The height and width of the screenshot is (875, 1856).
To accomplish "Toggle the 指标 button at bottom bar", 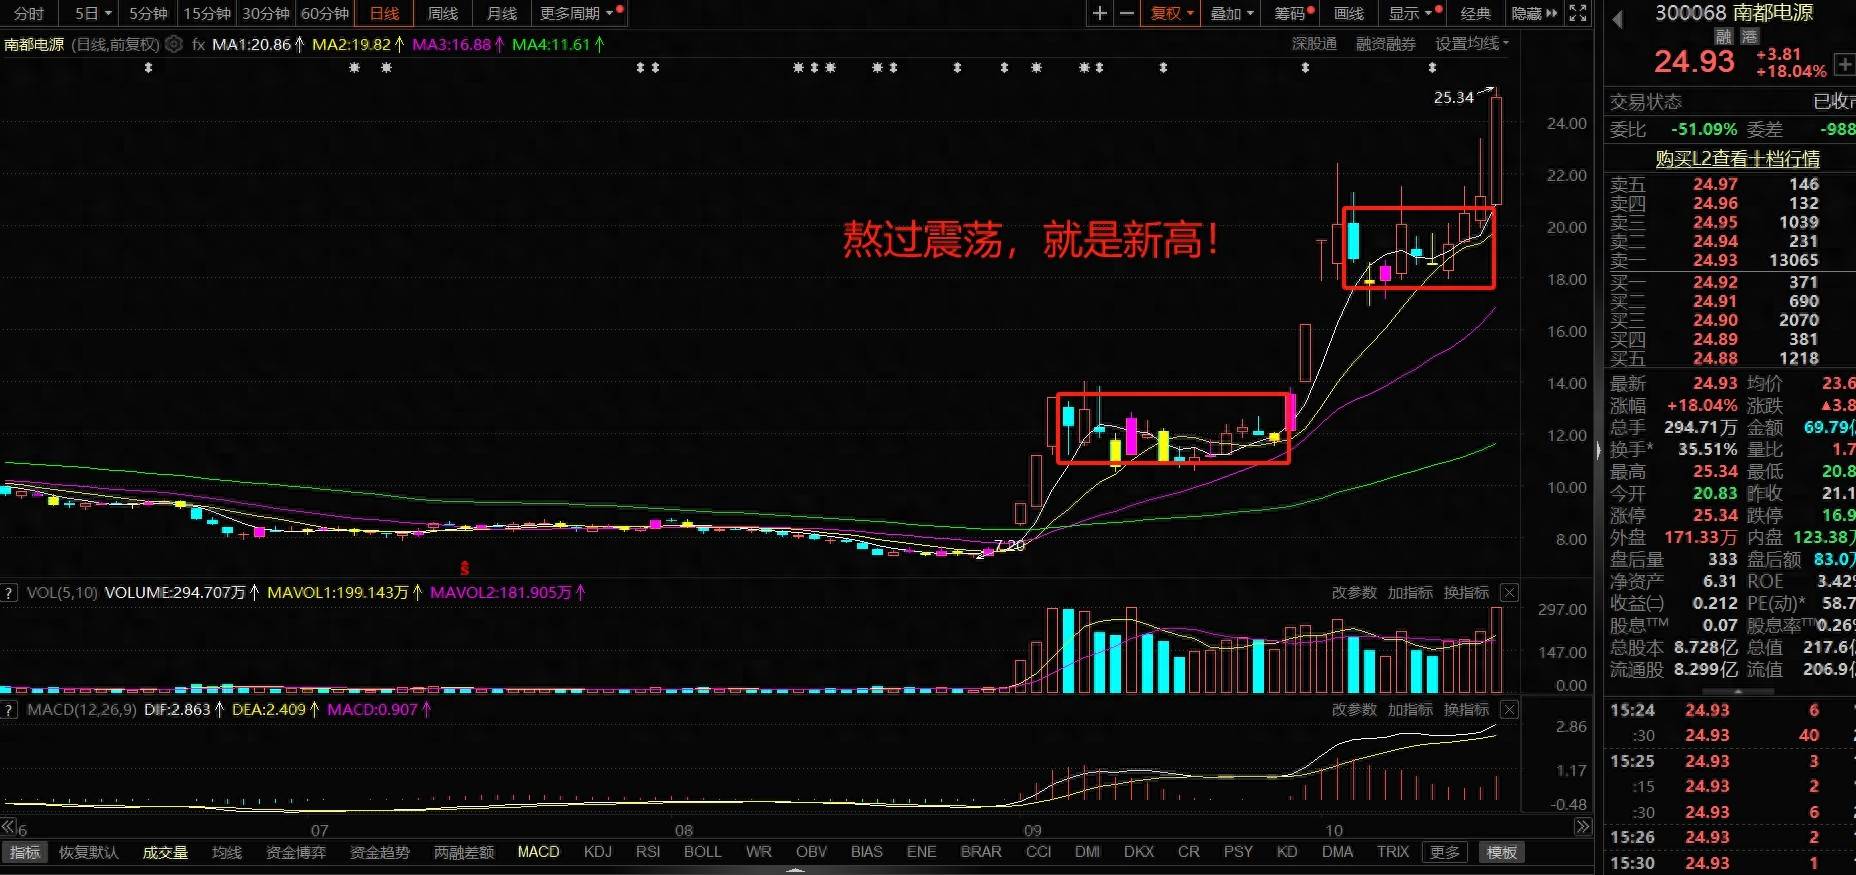I will click(x=25, y=852).
